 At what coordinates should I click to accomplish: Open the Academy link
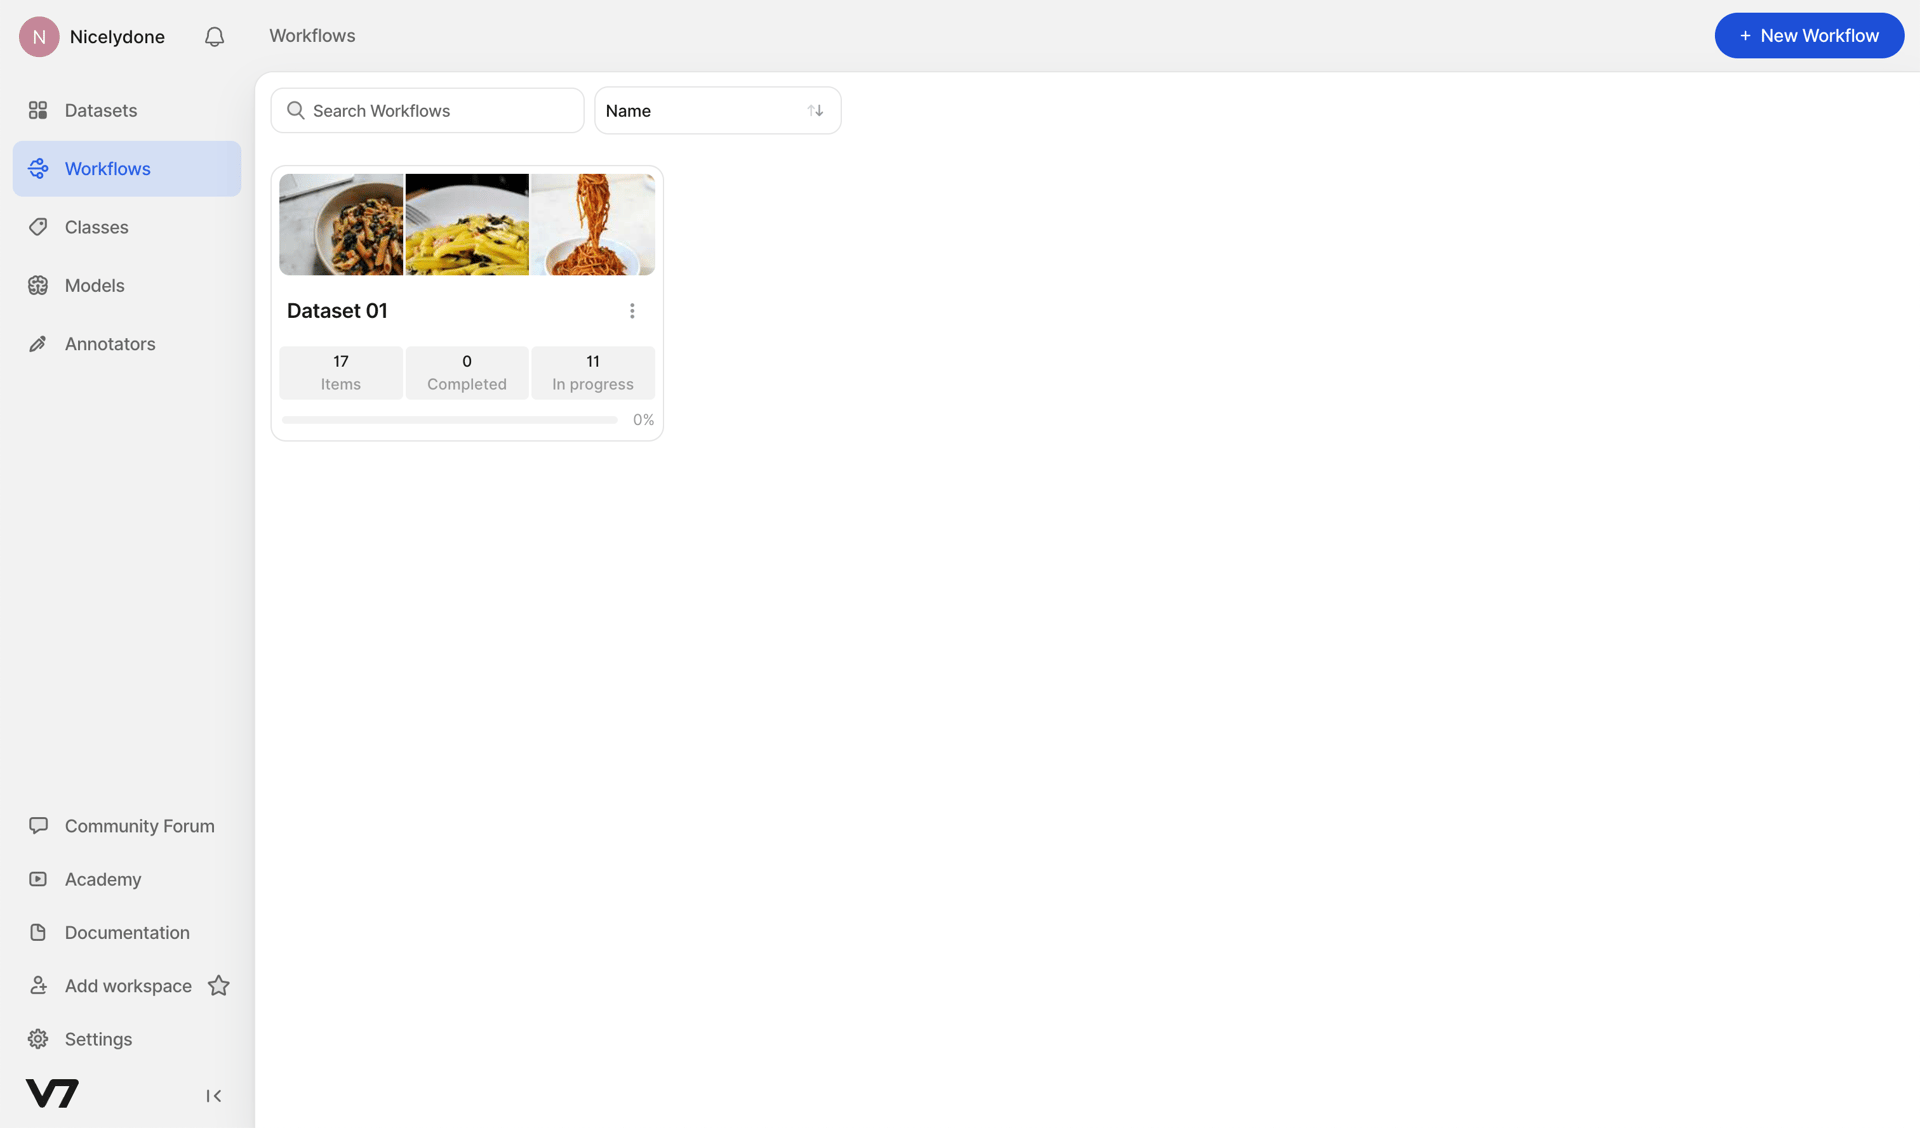(x=102, y=879)
